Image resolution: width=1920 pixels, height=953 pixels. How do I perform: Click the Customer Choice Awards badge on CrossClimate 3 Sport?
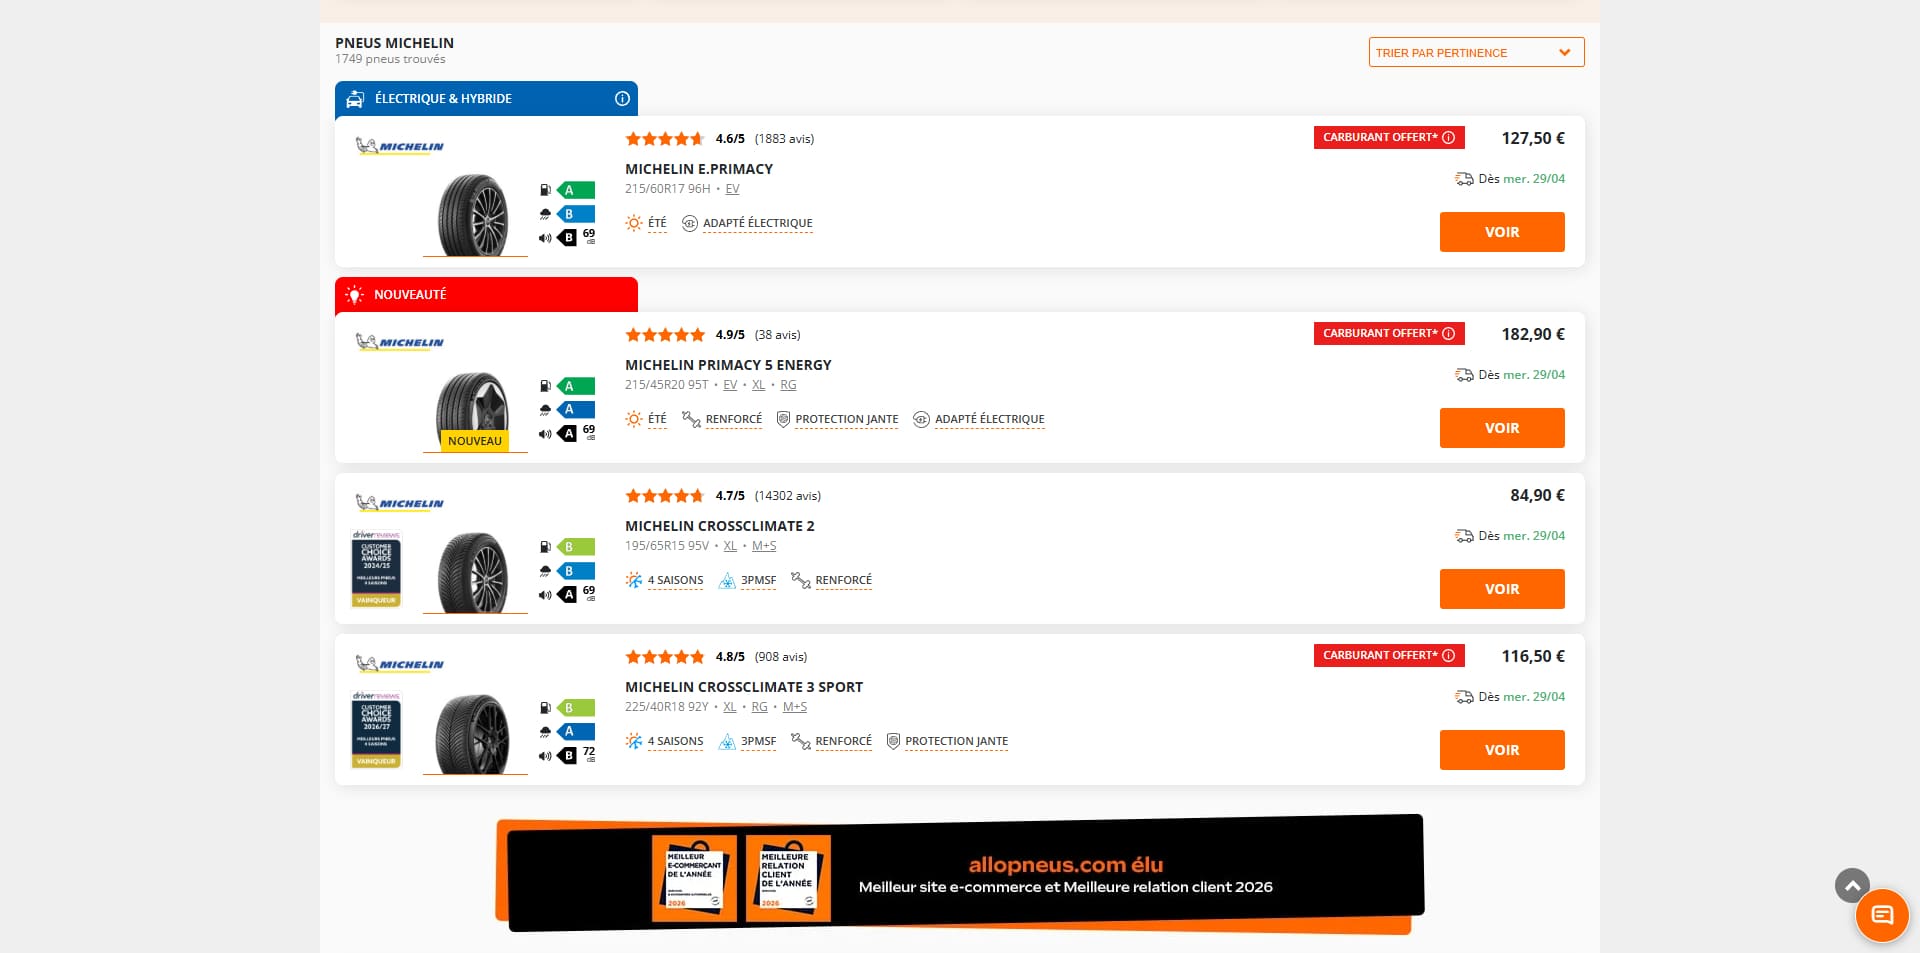[376, 729]
